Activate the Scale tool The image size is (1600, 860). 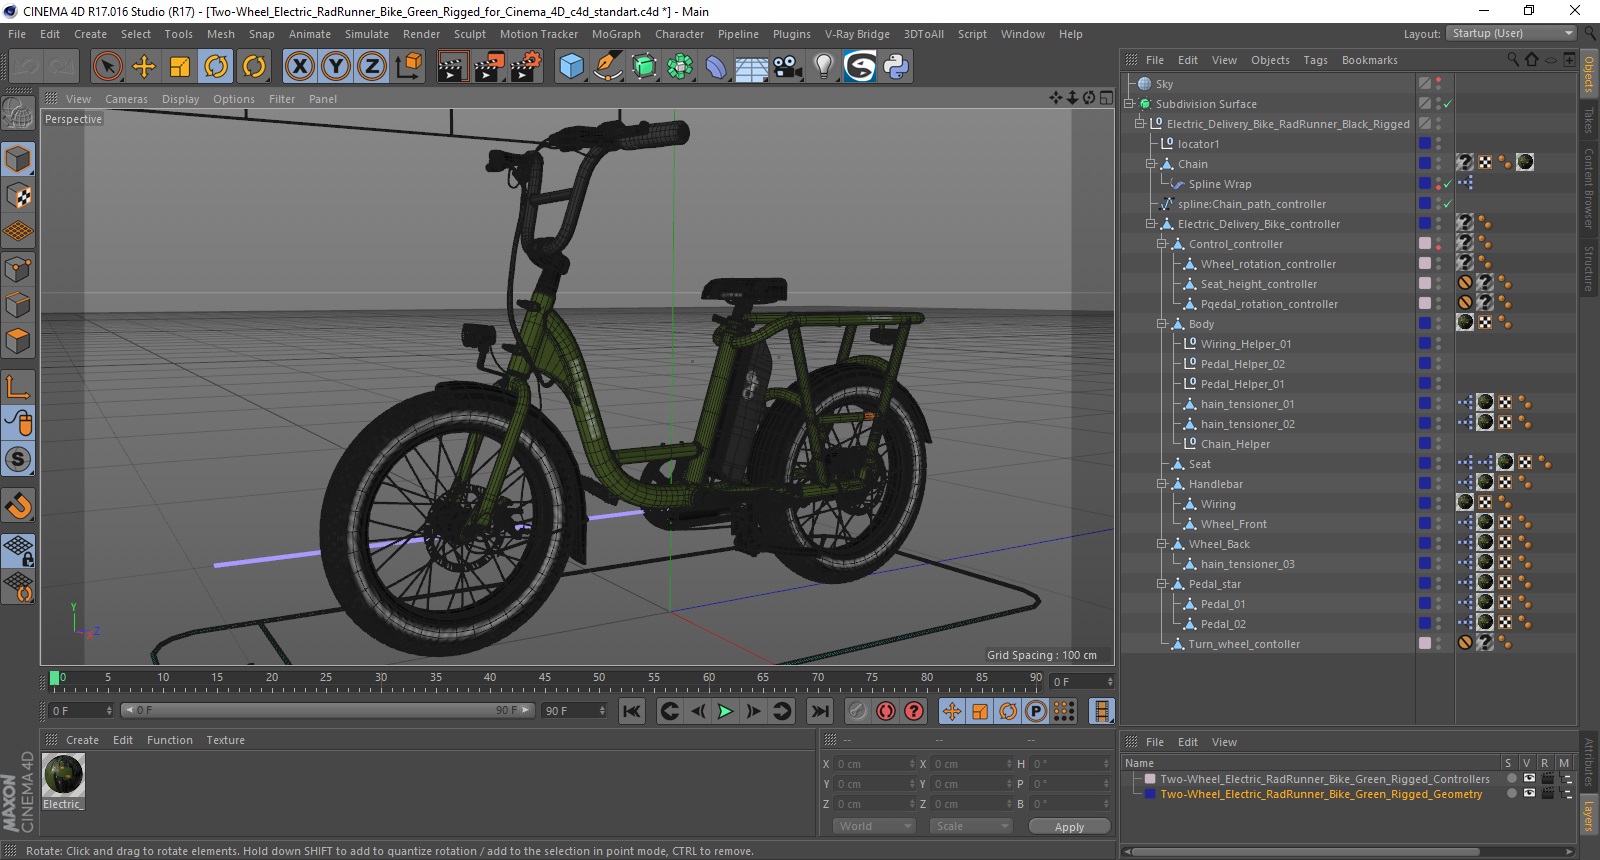(180, 67)
